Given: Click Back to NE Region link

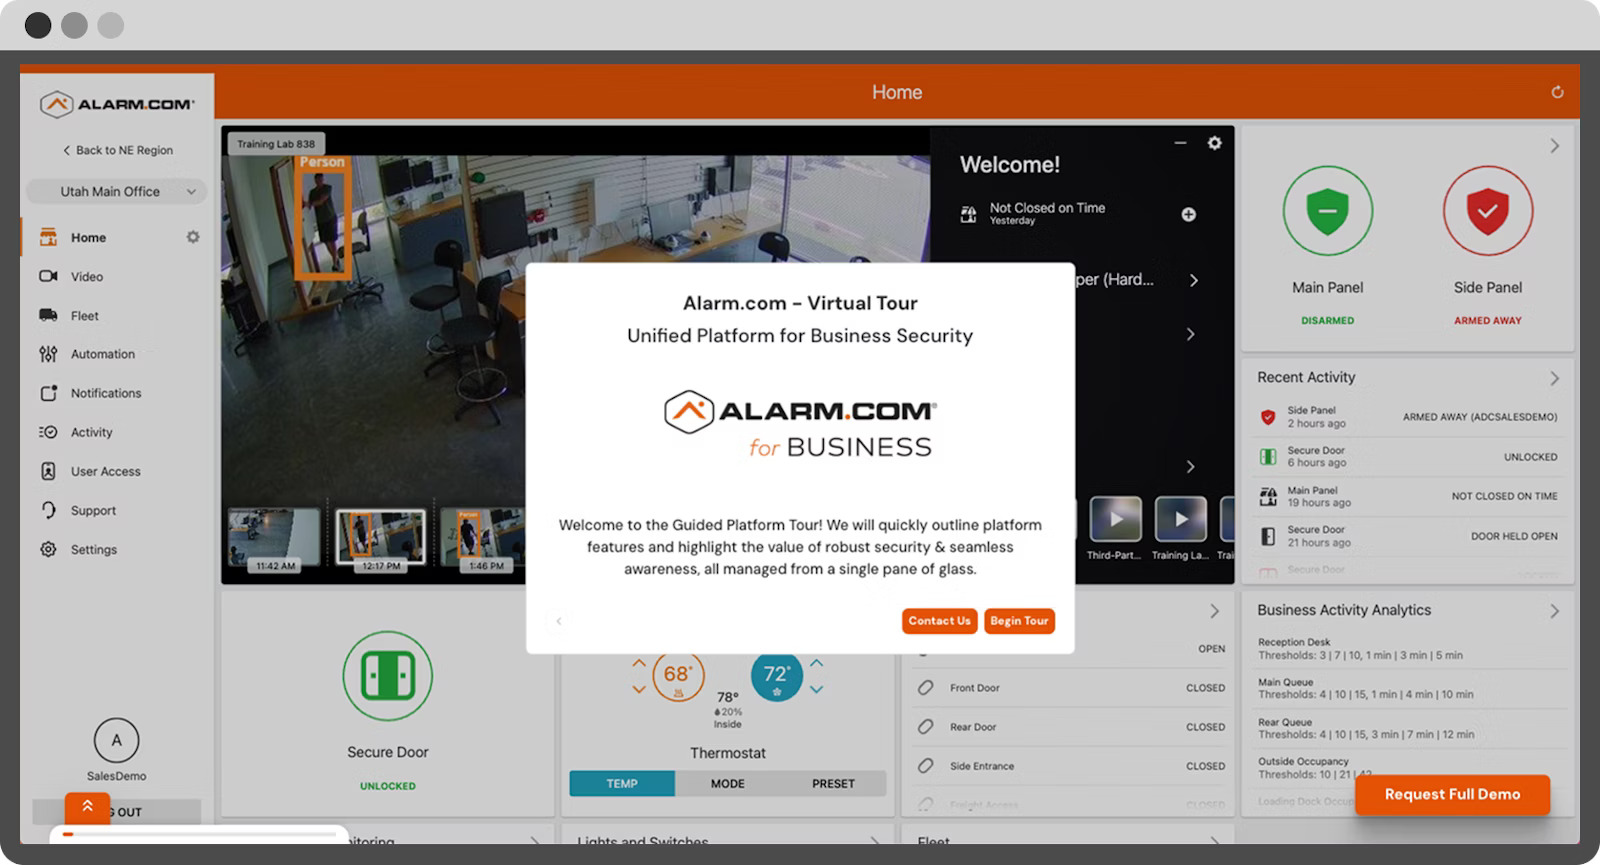Looking at the screenshot, I should tap(118, 150).
